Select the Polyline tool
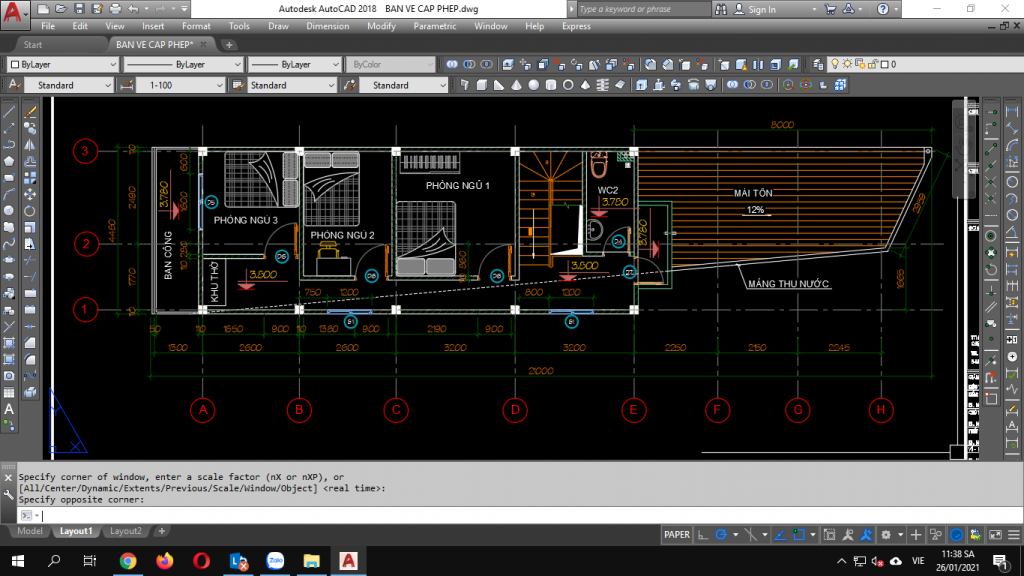The width and height of the screenshot is (1024, 576). click(9, 145)
